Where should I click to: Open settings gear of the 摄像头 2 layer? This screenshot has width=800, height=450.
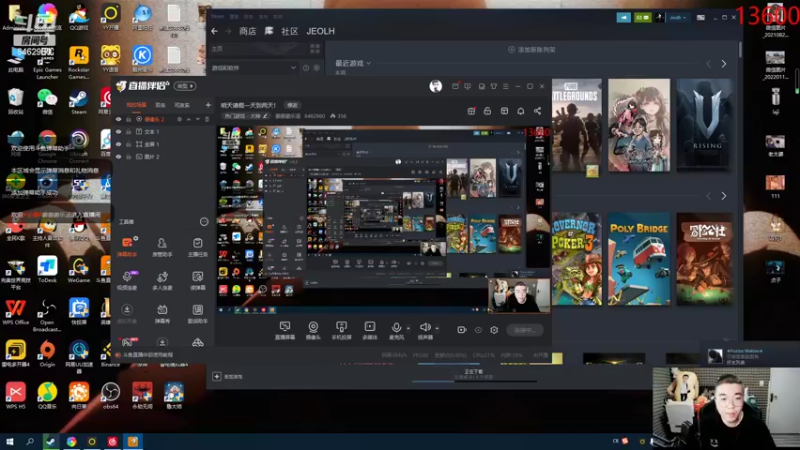point(179,119)
